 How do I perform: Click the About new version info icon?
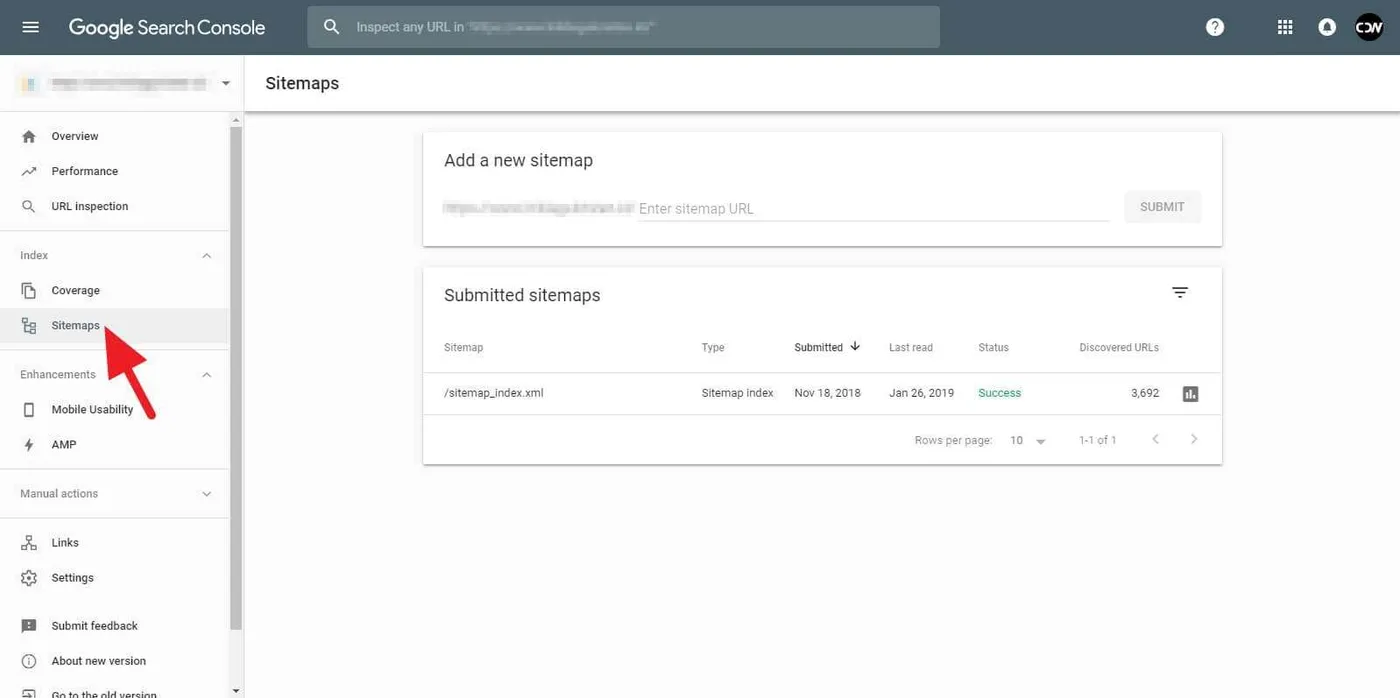(29, 661)
